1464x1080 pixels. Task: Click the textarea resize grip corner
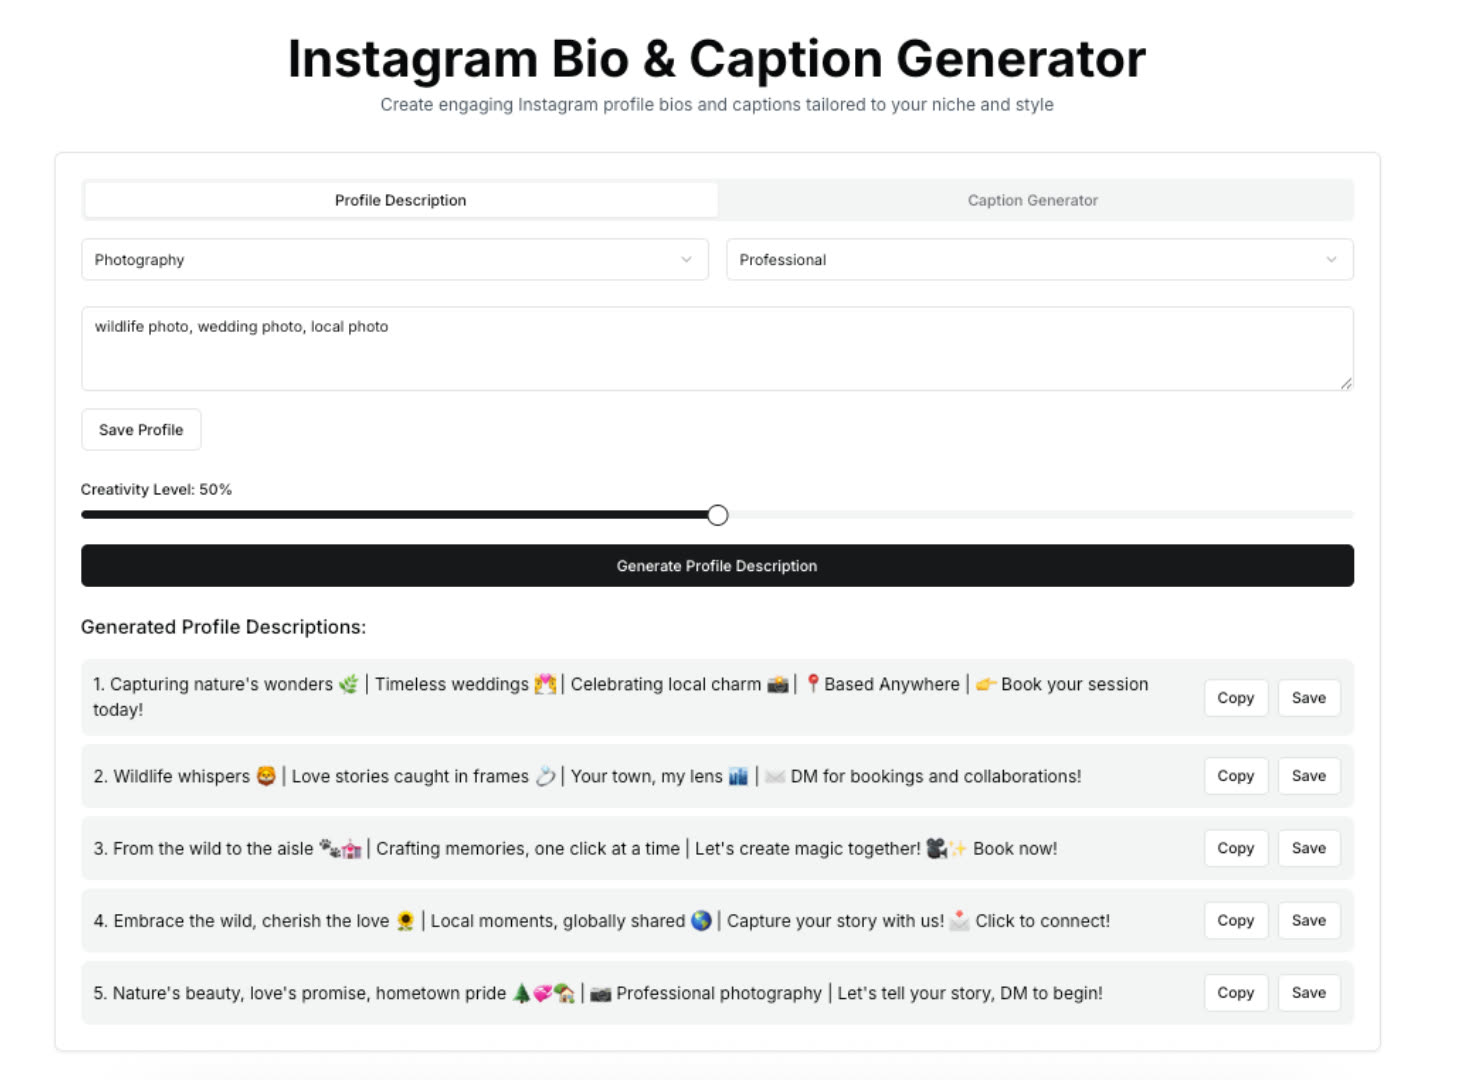1346,383
